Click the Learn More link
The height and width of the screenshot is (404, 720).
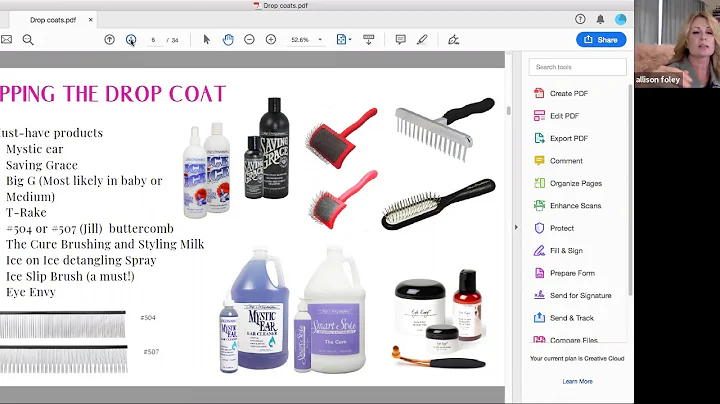pos(577,382)
